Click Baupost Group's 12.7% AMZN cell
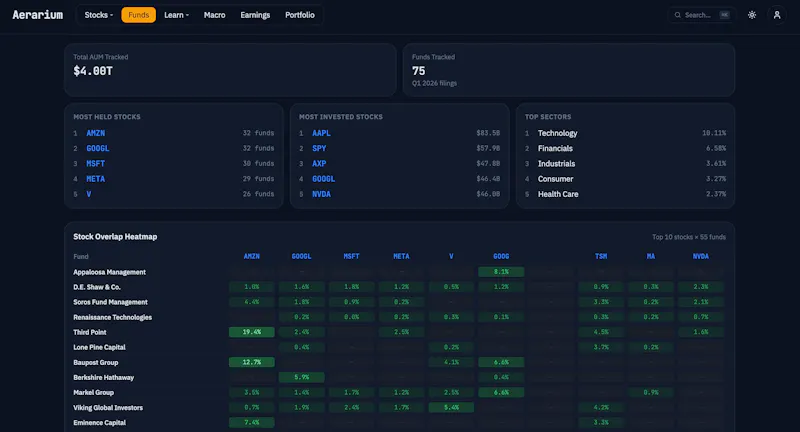Image resolution: width=800 pixels, height=432 pixels. click(x=252, y=362)
